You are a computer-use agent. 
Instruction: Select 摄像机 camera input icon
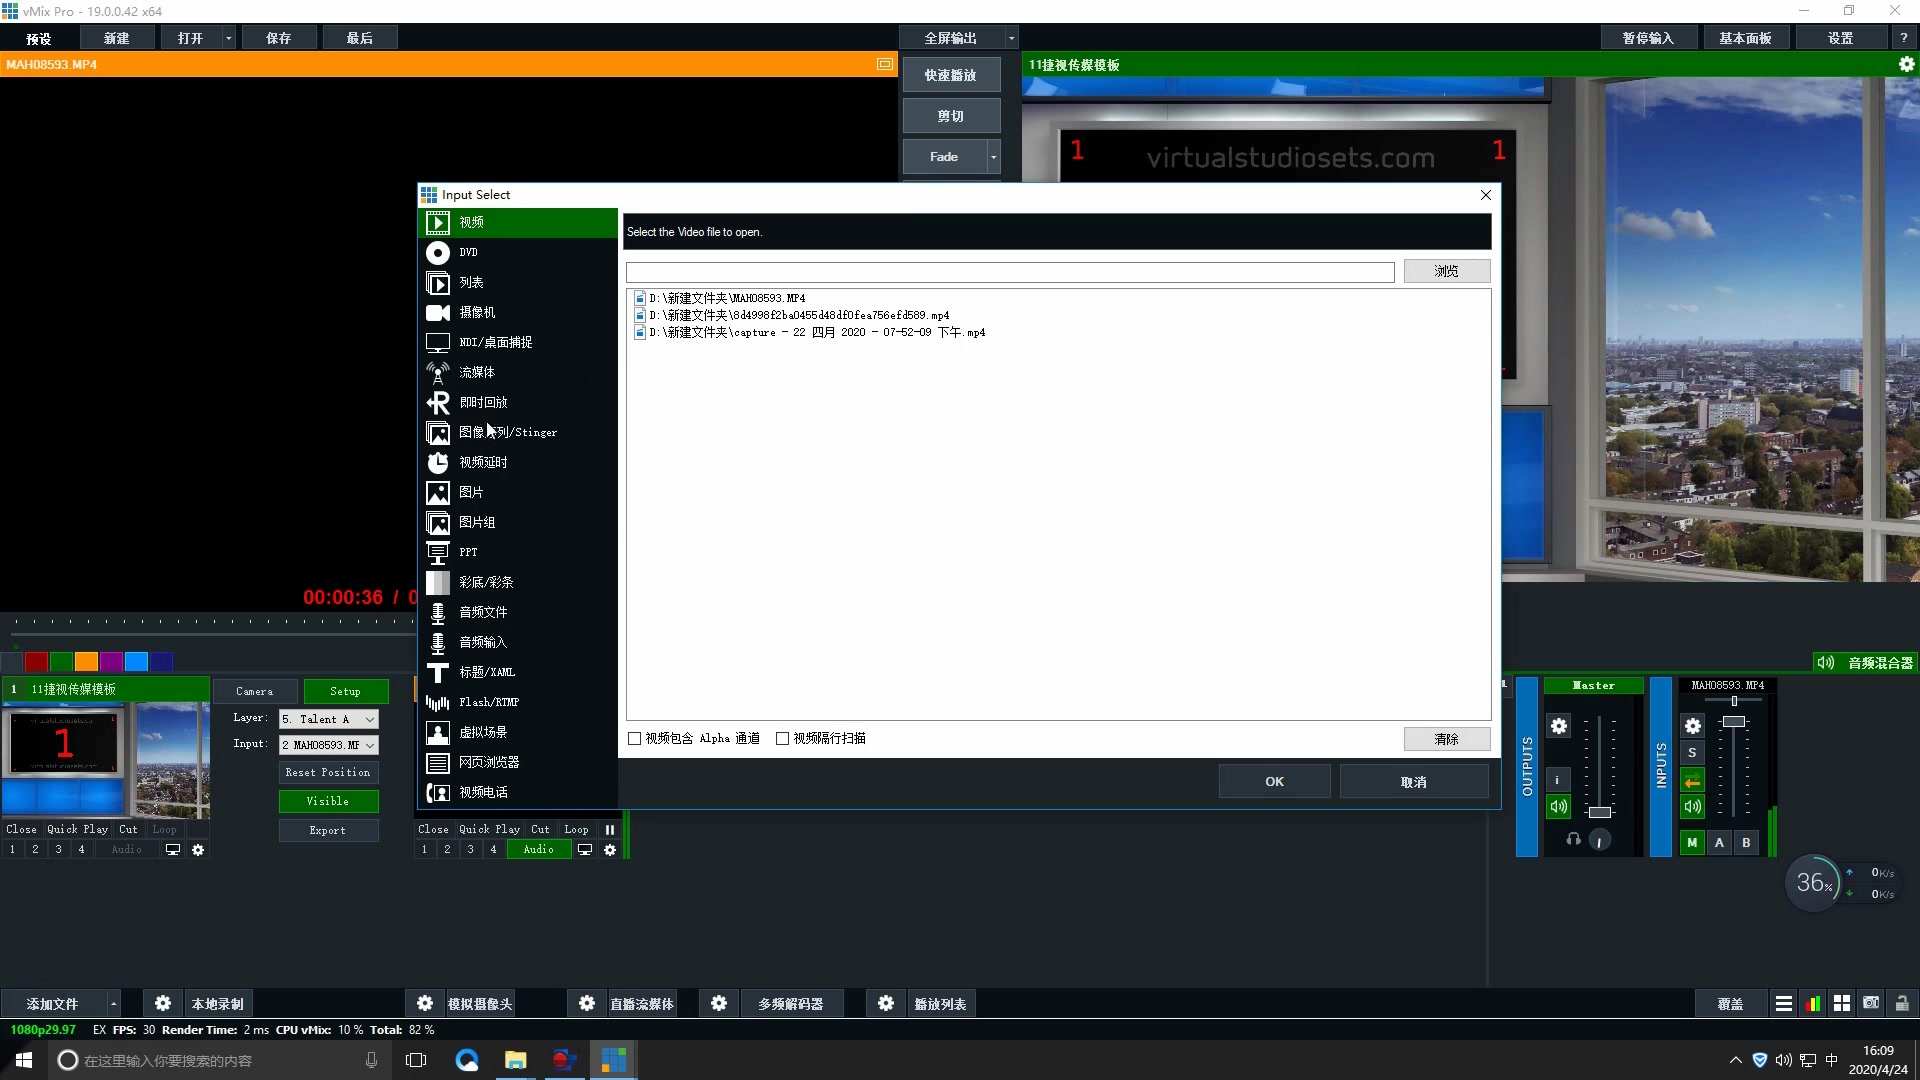coord(438,311)
